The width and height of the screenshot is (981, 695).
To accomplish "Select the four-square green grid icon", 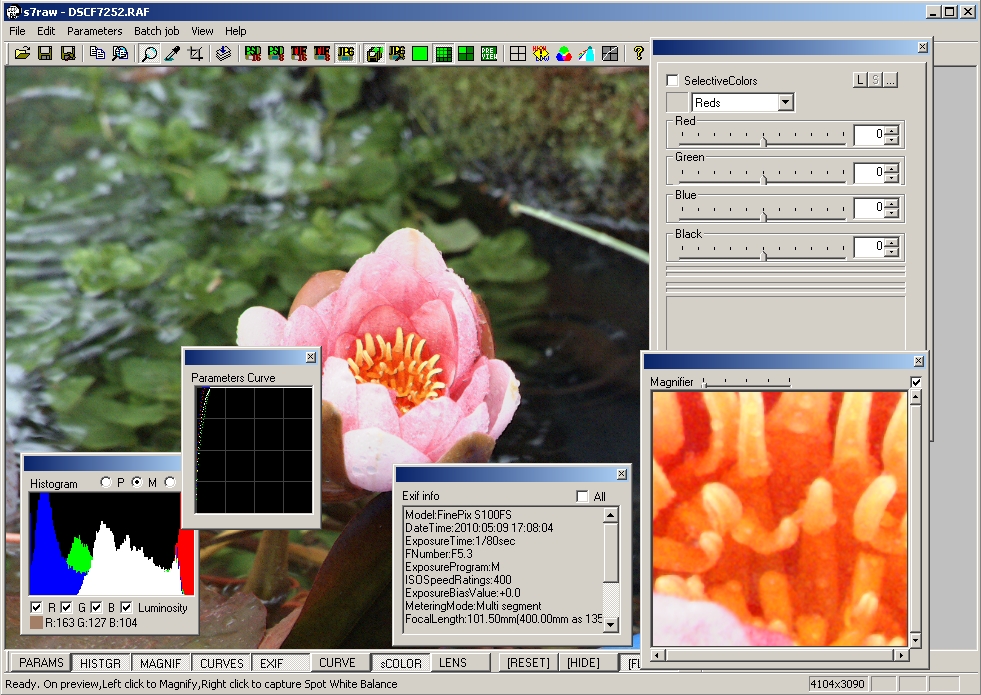I will pos(465,54).
